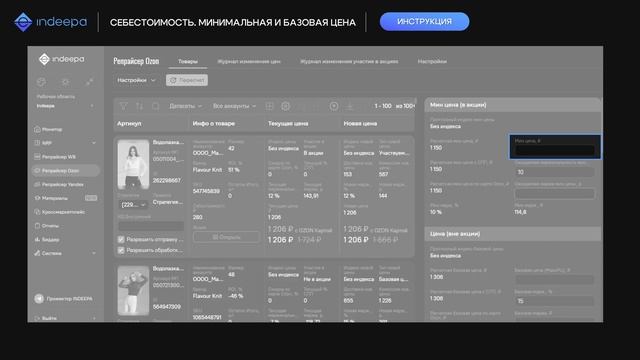640x360 pixels.
Task: Click the gray field above Разрешить отправку checkbox
Action: [151, 227]
